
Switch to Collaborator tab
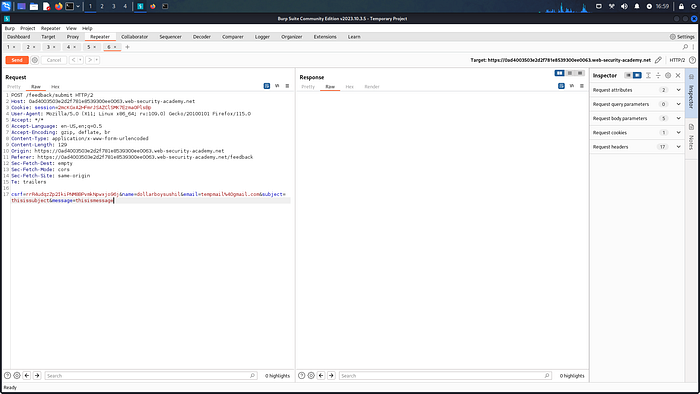134,37
